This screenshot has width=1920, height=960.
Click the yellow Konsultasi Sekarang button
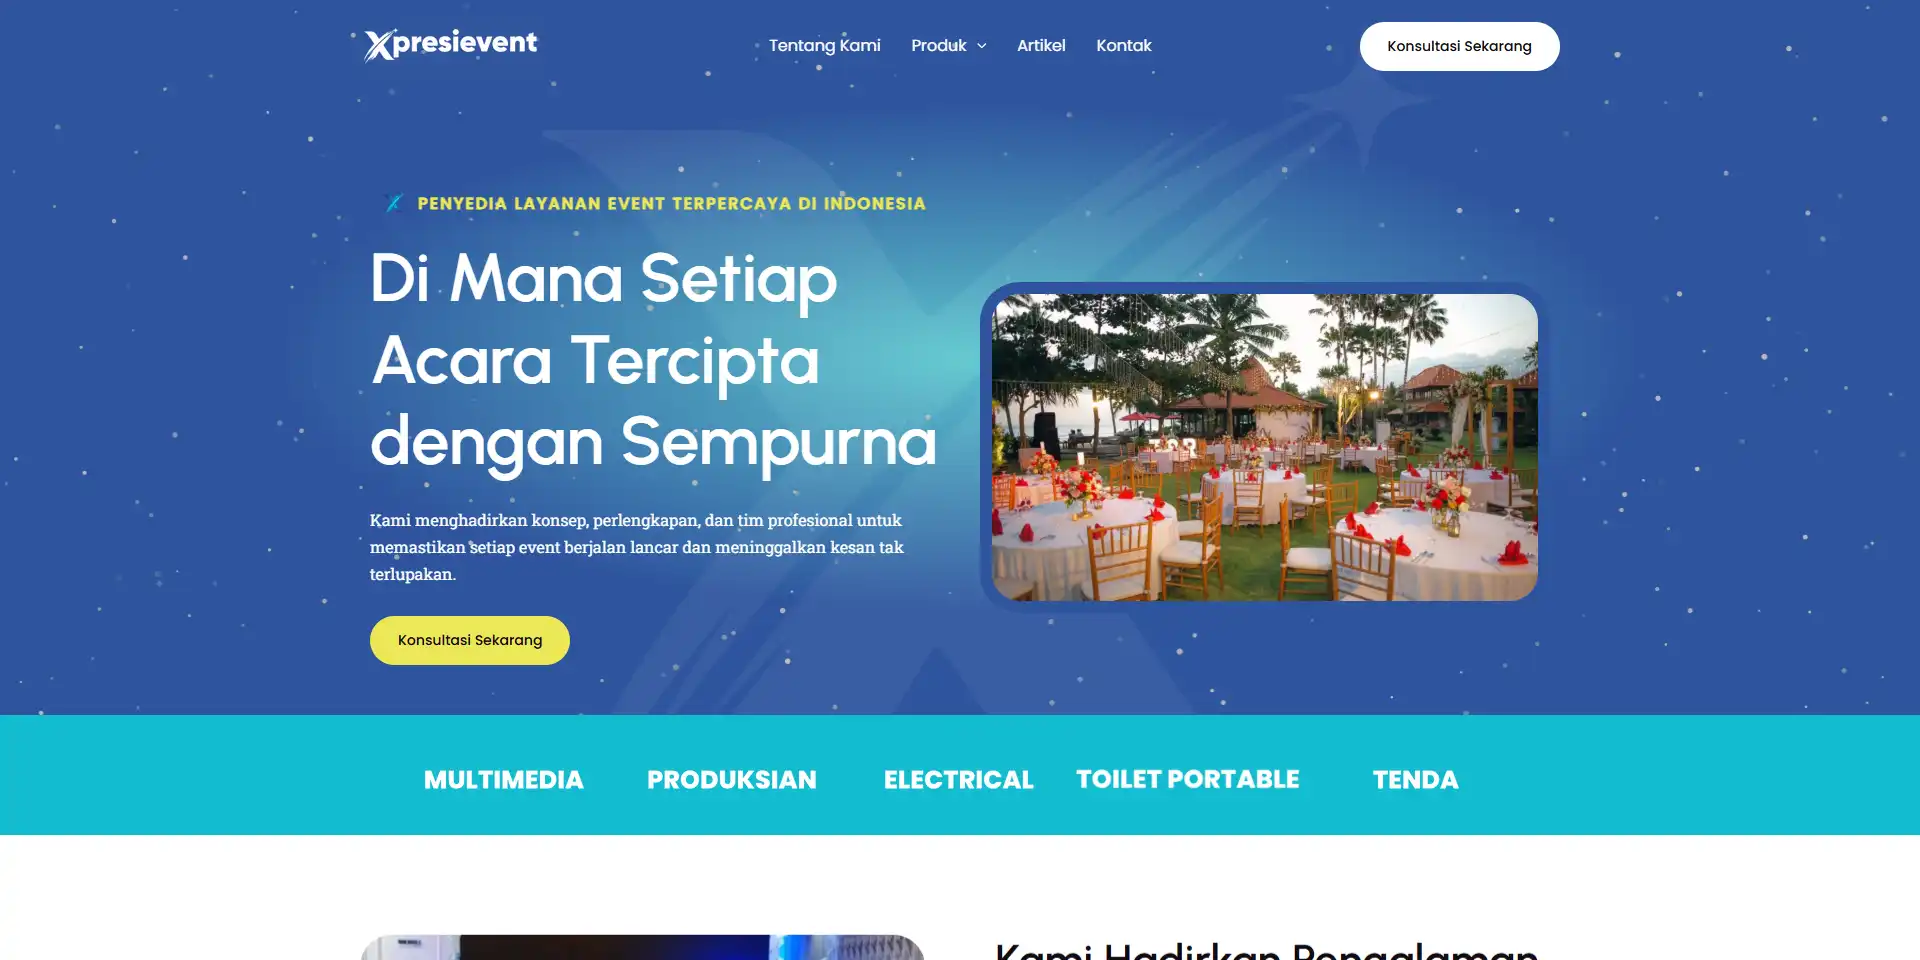click(x=470, y=640)
